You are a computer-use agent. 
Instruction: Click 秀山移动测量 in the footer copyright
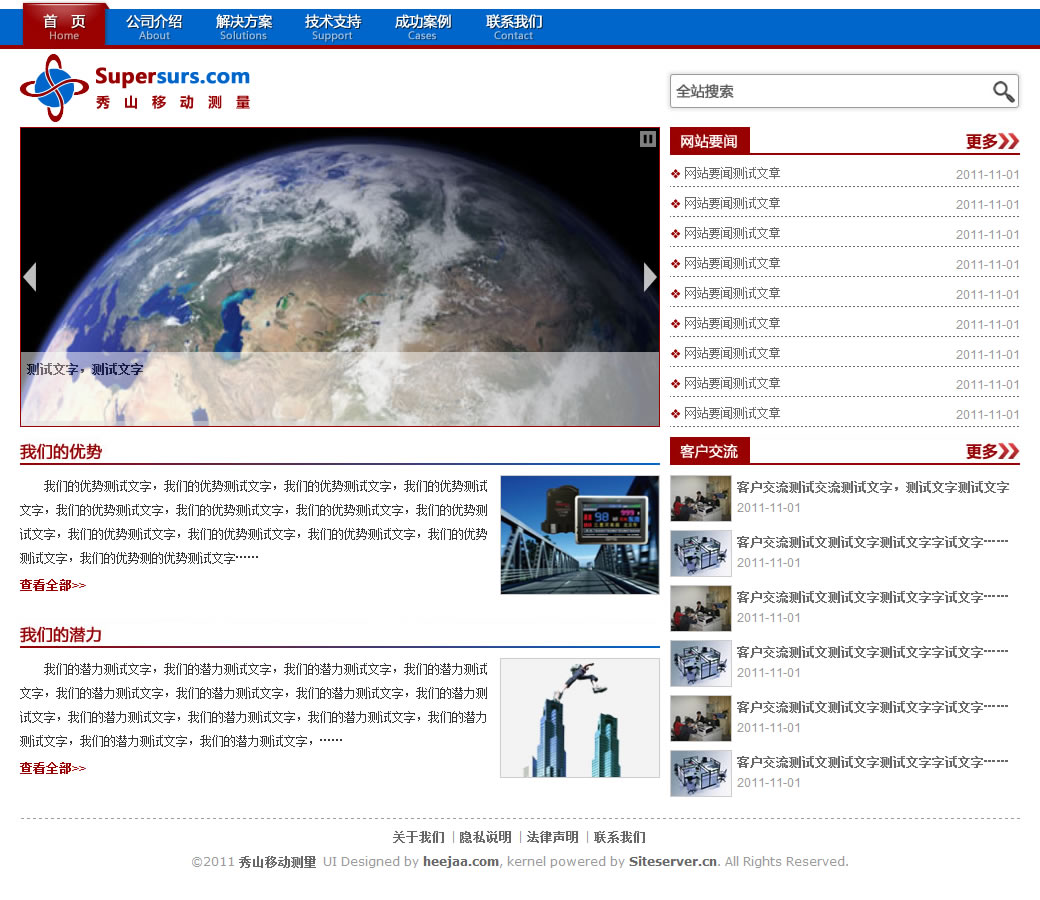click(x=277, y=862)
